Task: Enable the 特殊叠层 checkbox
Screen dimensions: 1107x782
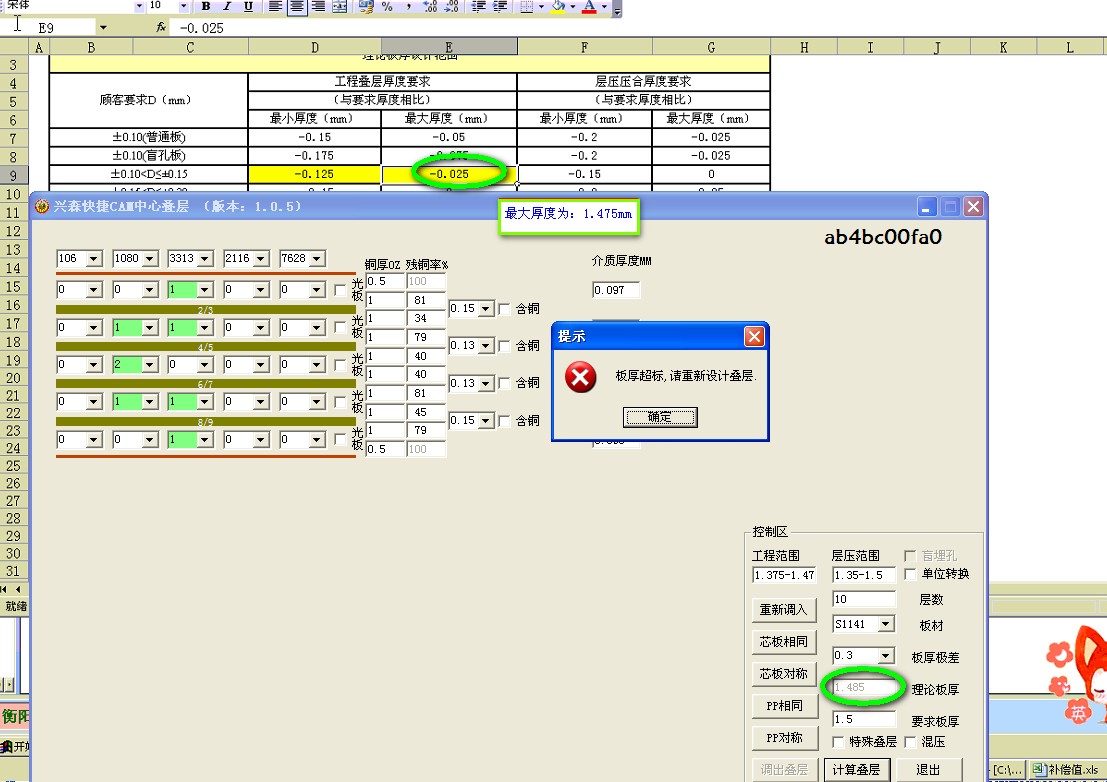Action: tap(837, 742)
